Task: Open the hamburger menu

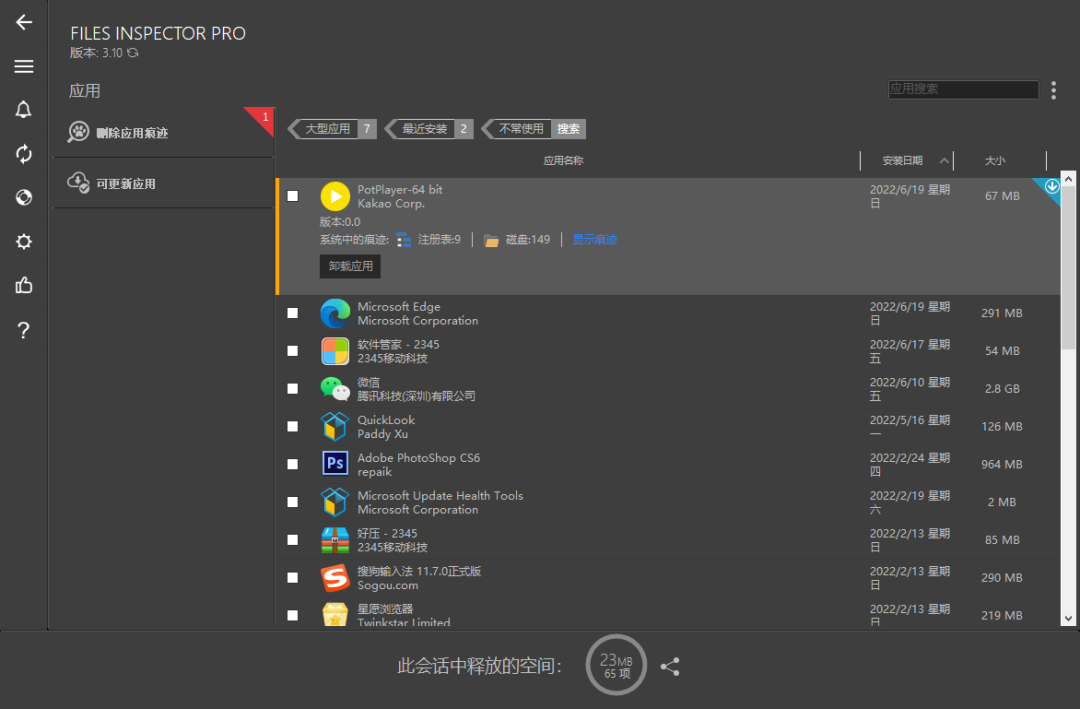Action: tap(23, 66)
